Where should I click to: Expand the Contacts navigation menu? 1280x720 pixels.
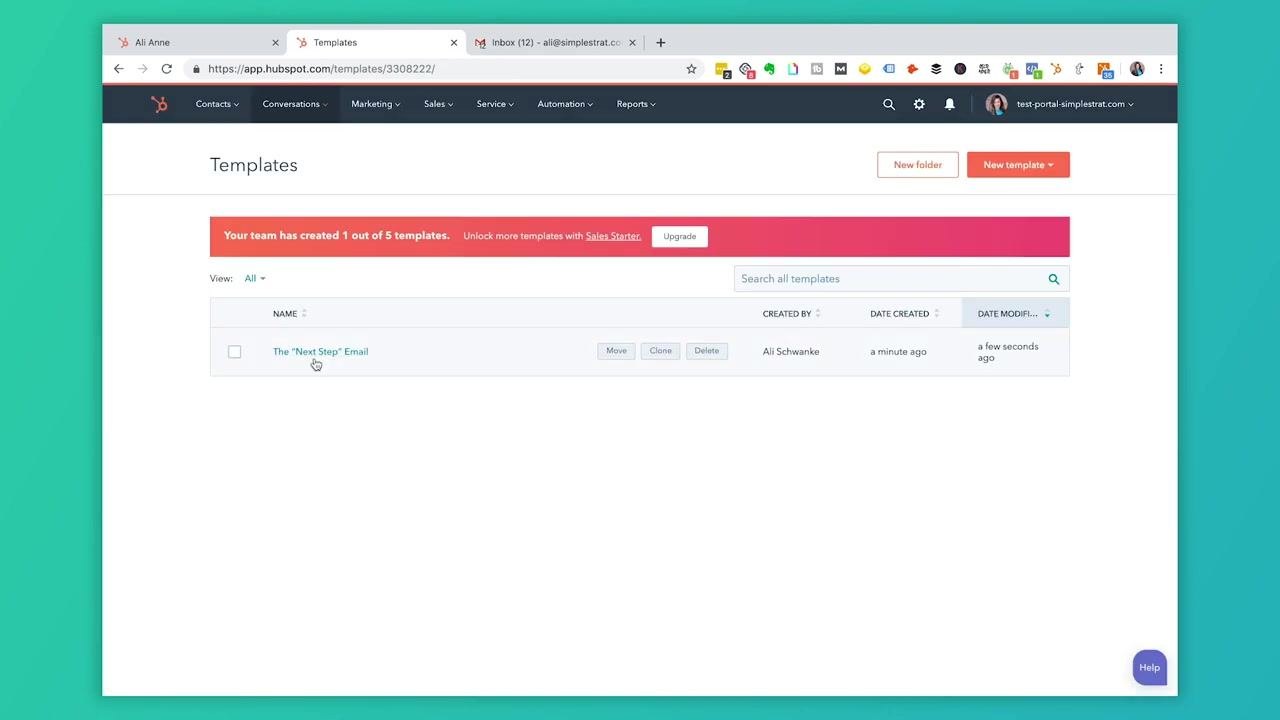(x=217, y=104)
